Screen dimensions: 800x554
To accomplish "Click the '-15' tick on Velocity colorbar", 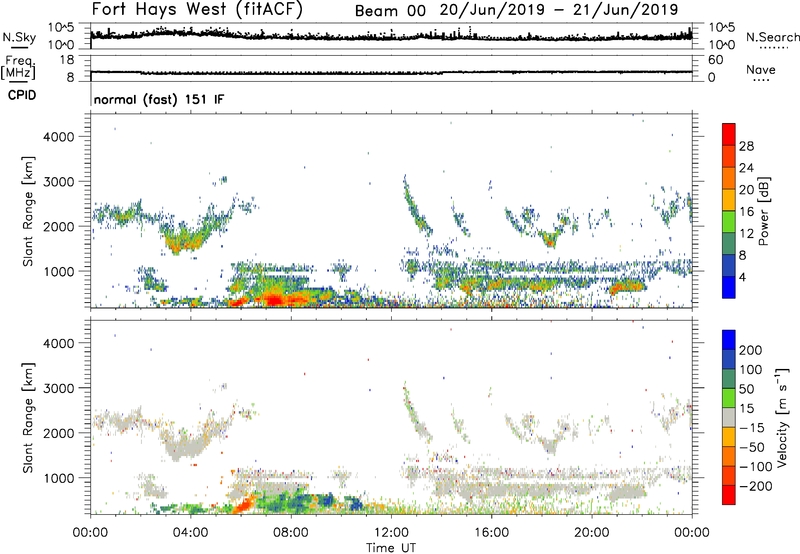I will [x=752, y=428].
